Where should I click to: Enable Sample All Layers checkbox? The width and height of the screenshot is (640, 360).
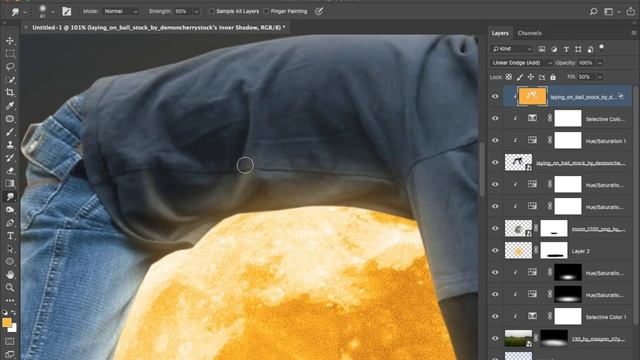(212, 11)
